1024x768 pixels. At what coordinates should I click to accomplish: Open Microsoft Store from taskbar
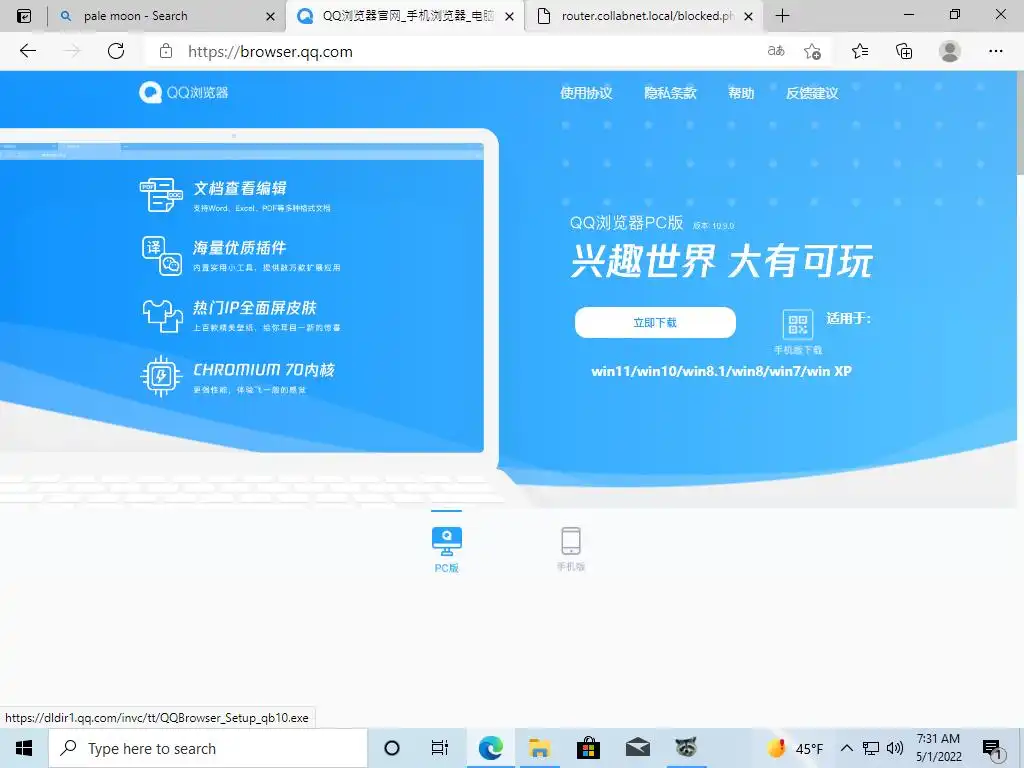point(588,748)
